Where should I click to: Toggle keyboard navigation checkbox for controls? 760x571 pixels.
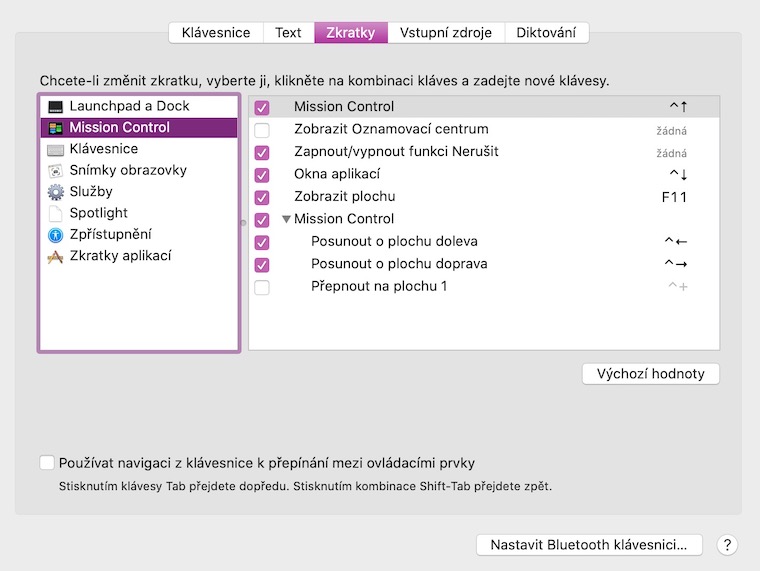pos(47,463)
